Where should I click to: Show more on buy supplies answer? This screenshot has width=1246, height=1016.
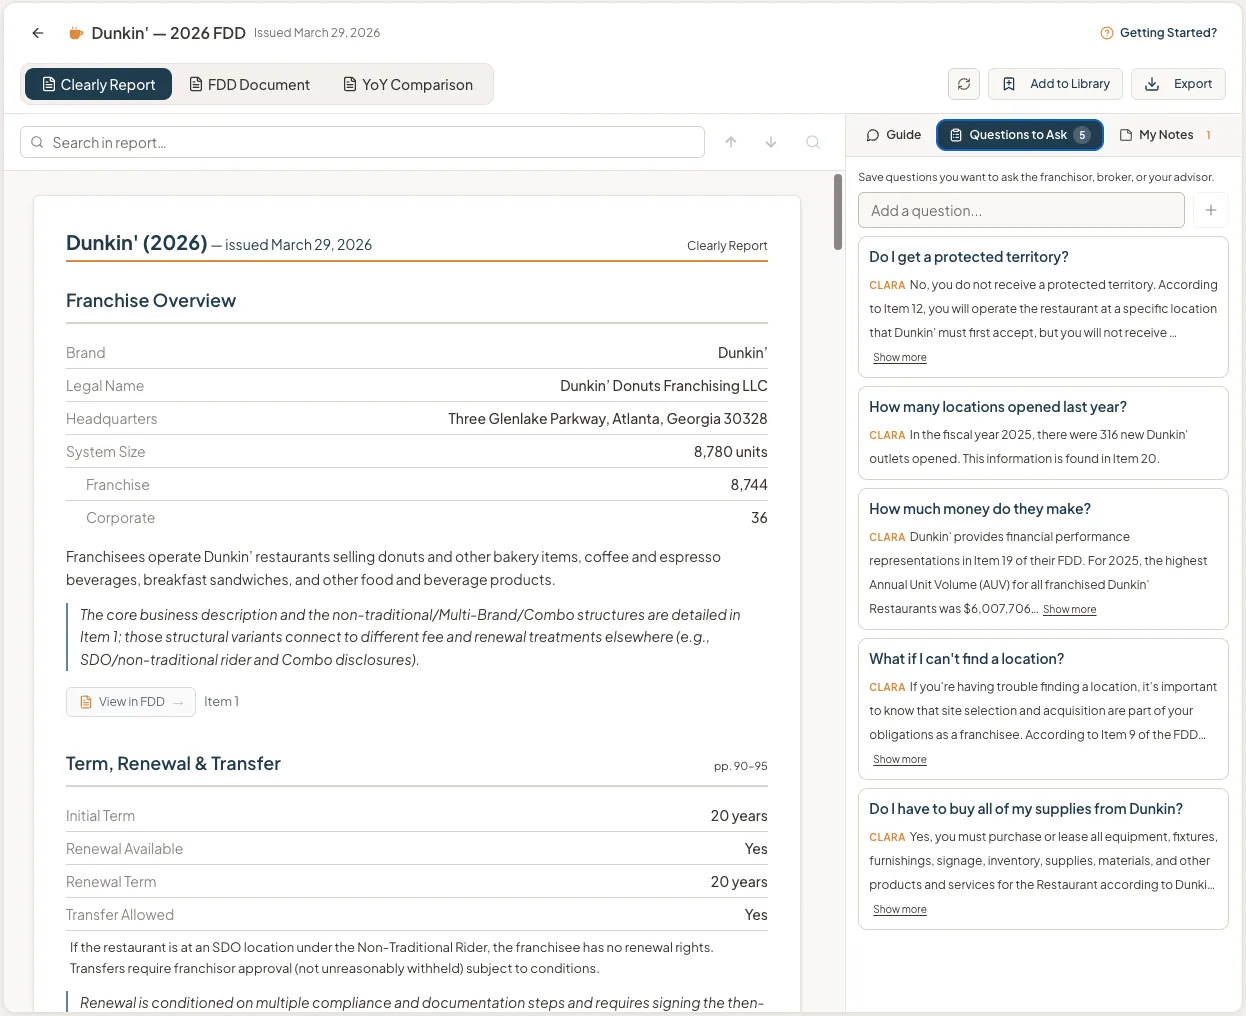click(900, 909)
